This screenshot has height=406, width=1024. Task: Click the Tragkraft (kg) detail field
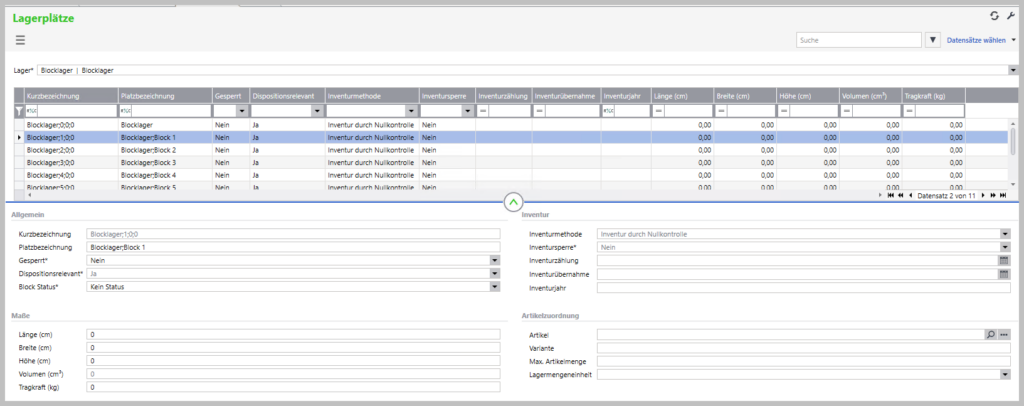293,387
